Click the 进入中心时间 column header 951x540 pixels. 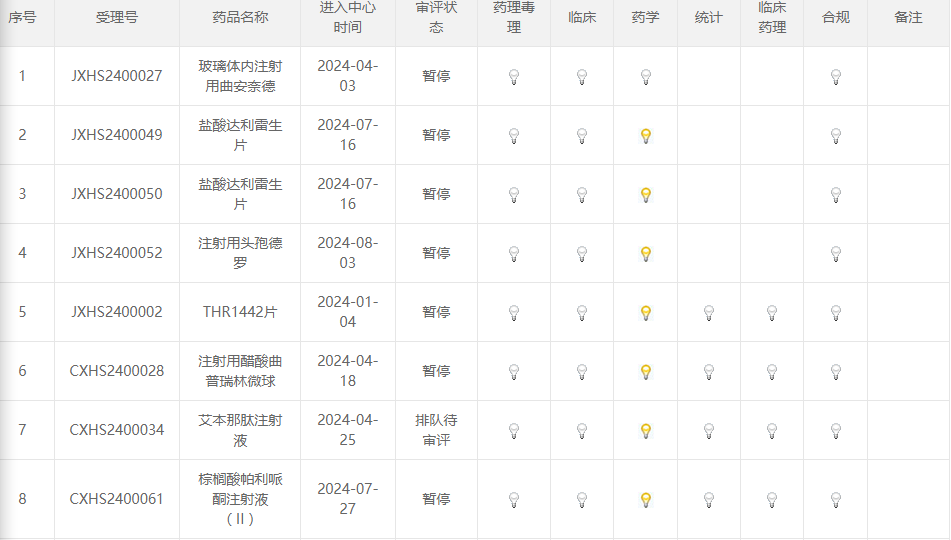coord(348,17)
